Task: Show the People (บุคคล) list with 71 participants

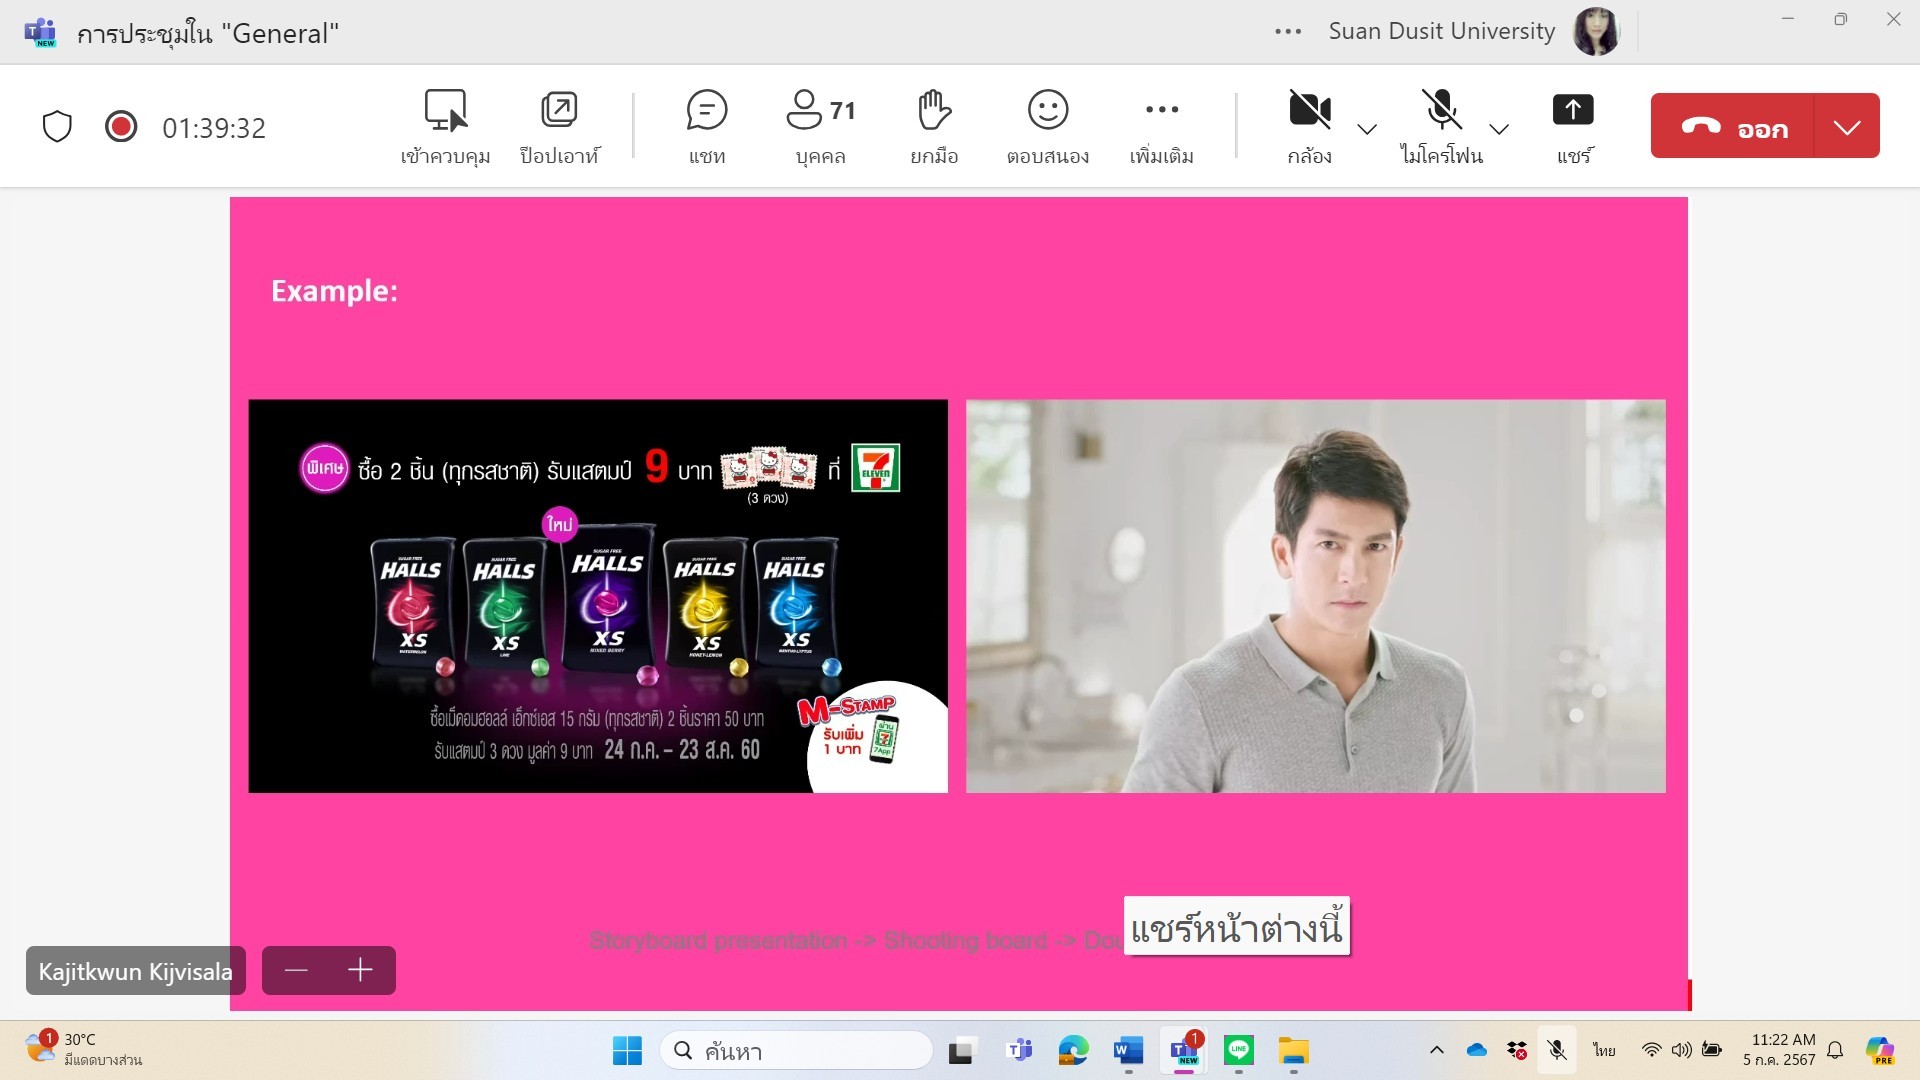Action: [x=821, y=127]
